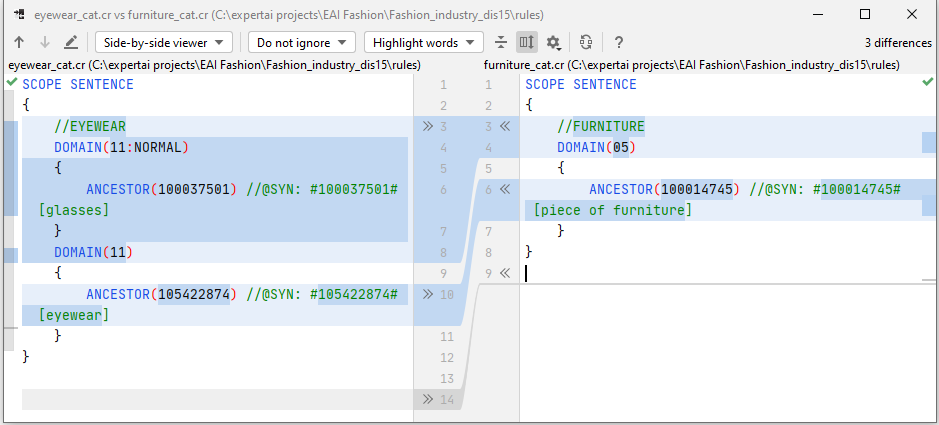Image resolution: width=939 pixels, height=425 pixels.
Task: Open the Side-by-side viewer dropdown
Action: [164, 43]
